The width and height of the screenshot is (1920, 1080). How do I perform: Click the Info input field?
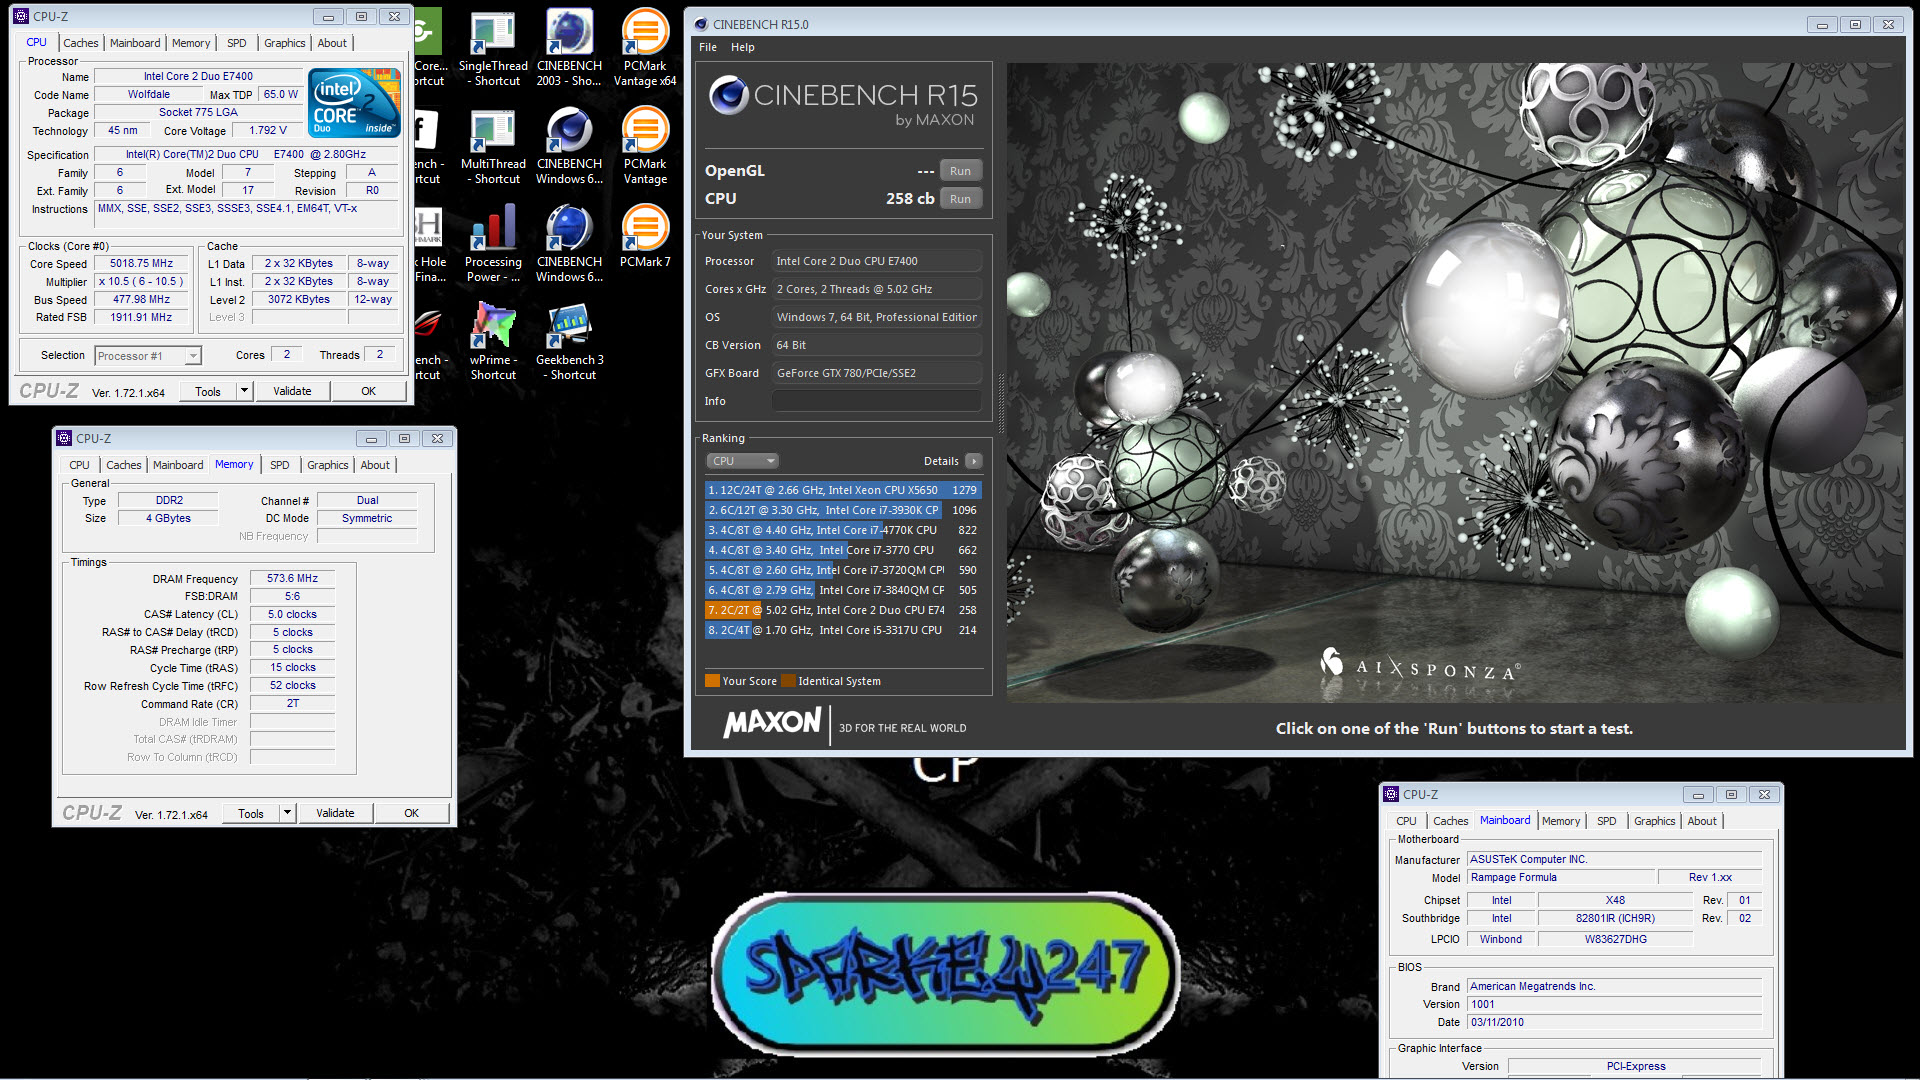876,401
